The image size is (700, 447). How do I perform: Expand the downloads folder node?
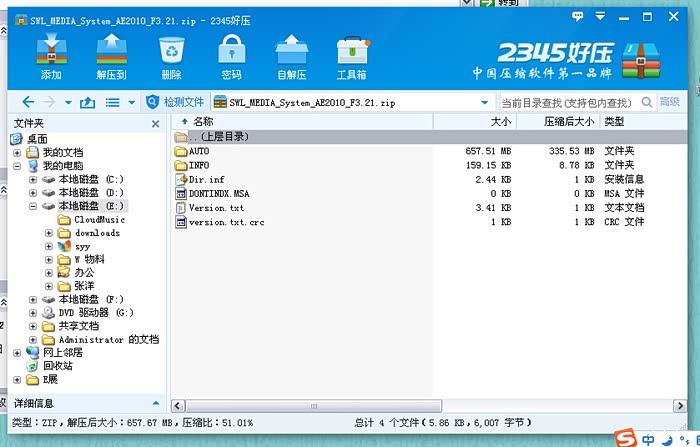(x=49, y=233)
